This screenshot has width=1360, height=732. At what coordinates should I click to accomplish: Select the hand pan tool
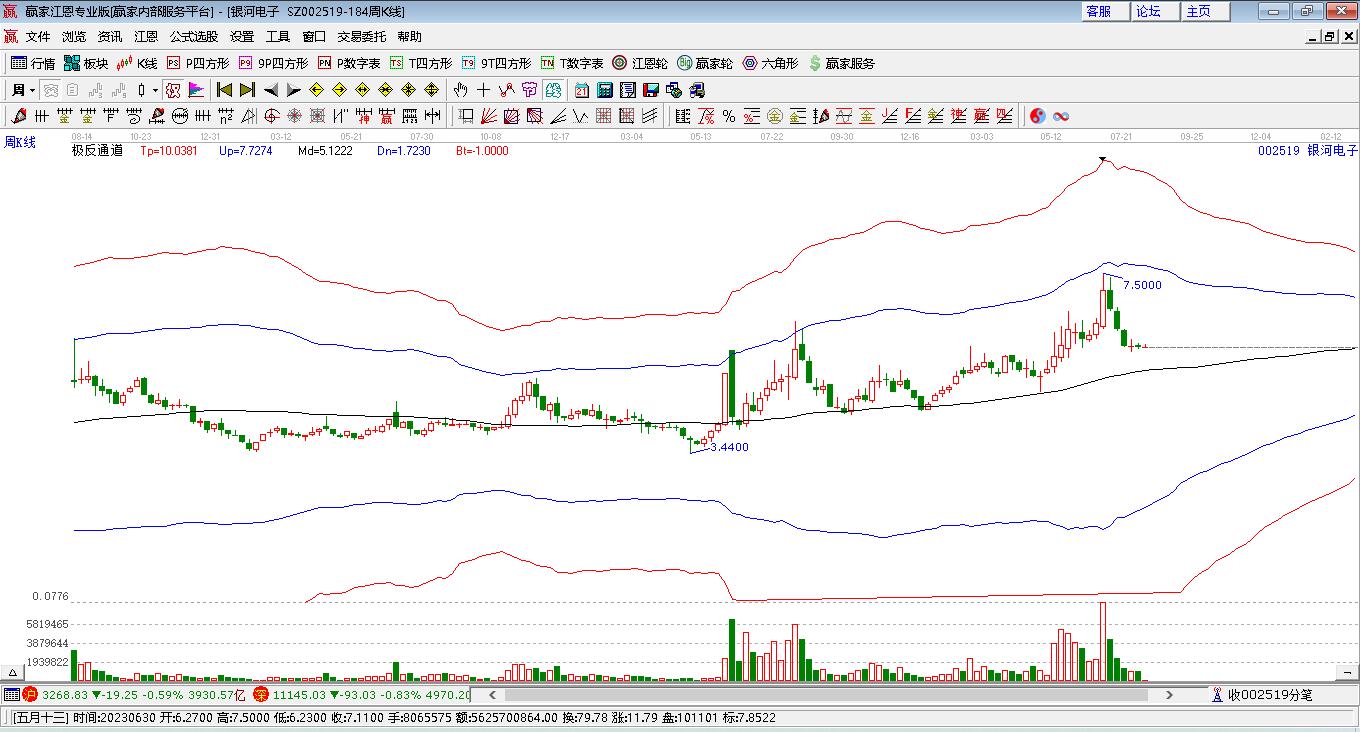pos(461,90)
